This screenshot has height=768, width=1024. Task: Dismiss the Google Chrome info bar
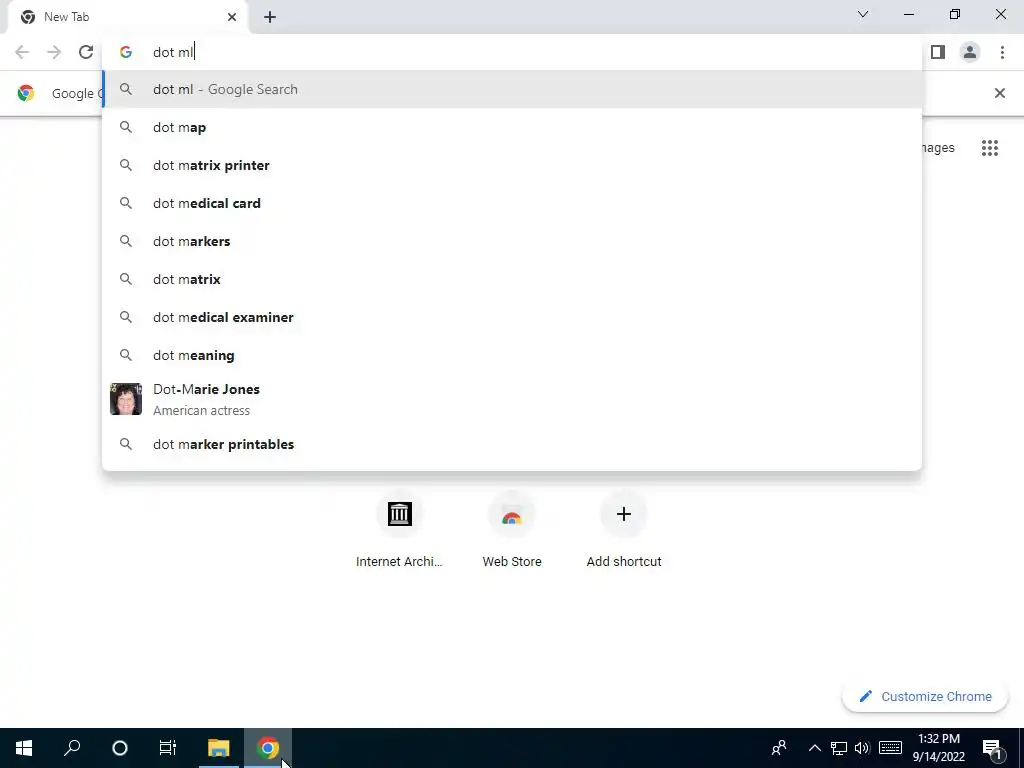tap(999, 93)
